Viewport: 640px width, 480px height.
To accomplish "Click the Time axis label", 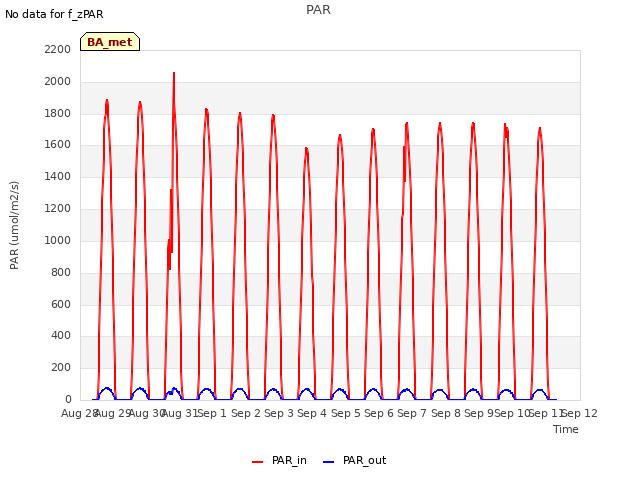I will coord(566,429).
